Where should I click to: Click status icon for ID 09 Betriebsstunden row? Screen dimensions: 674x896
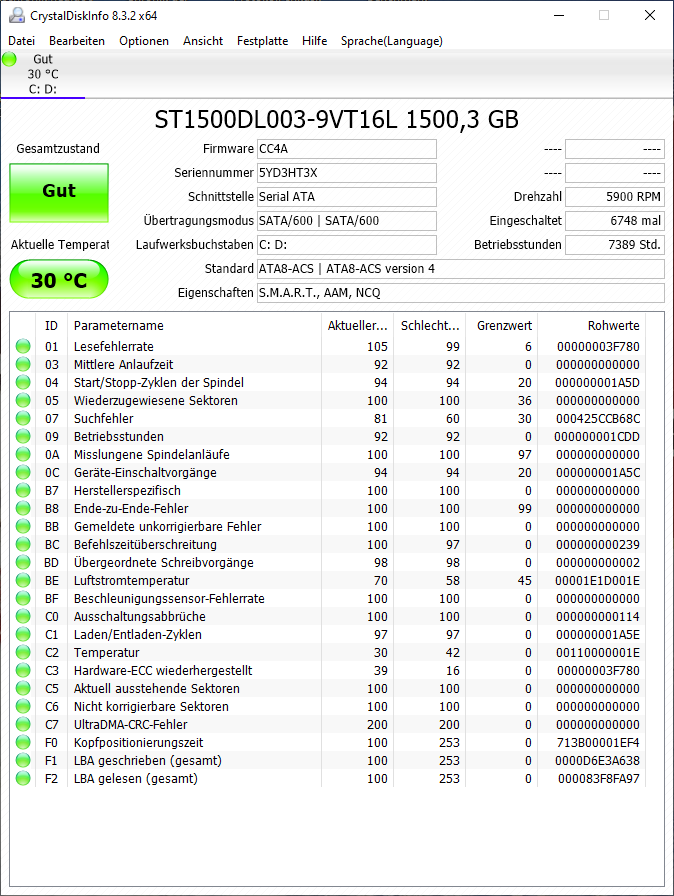(23, 436)
